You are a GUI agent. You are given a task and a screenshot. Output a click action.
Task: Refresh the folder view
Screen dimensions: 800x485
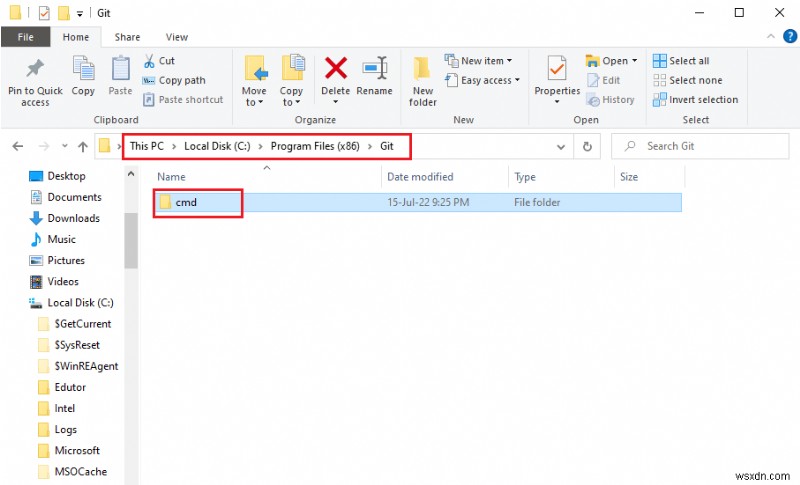pos(587,147)
